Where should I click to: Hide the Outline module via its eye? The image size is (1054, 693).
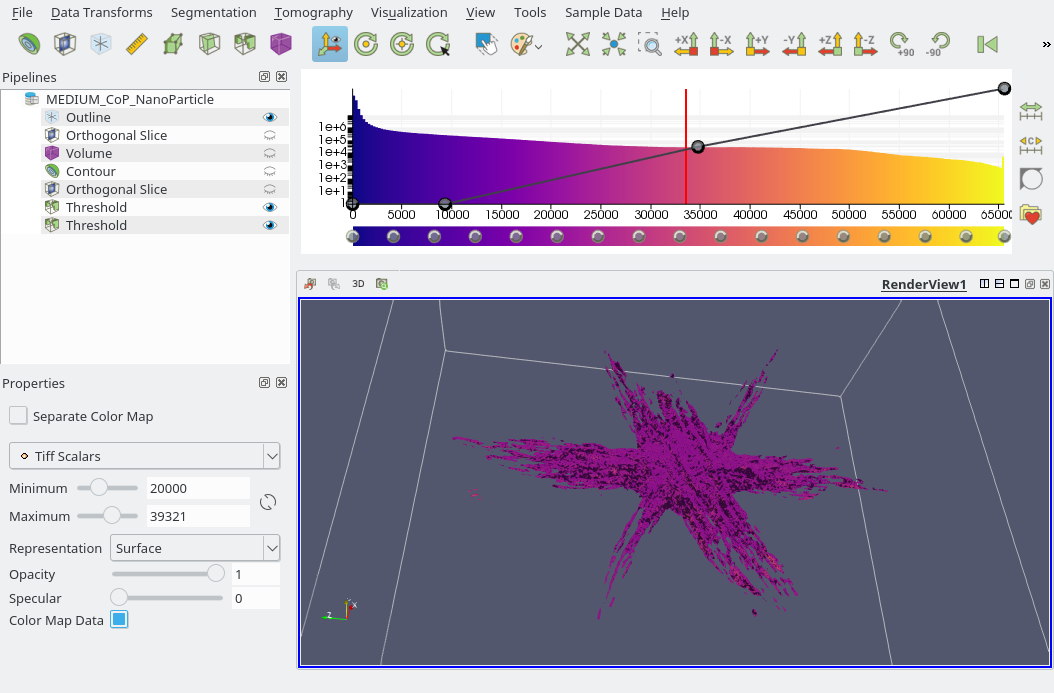tap(270, 117)
